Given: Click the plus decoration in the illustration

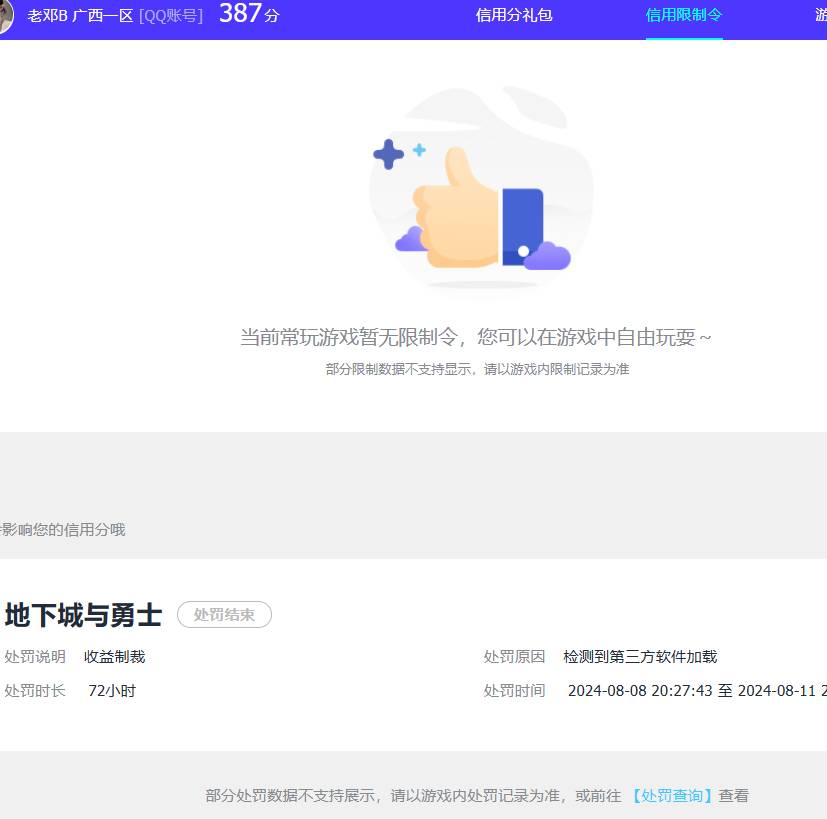Looking at the screenshot, I should coord(389,152).
